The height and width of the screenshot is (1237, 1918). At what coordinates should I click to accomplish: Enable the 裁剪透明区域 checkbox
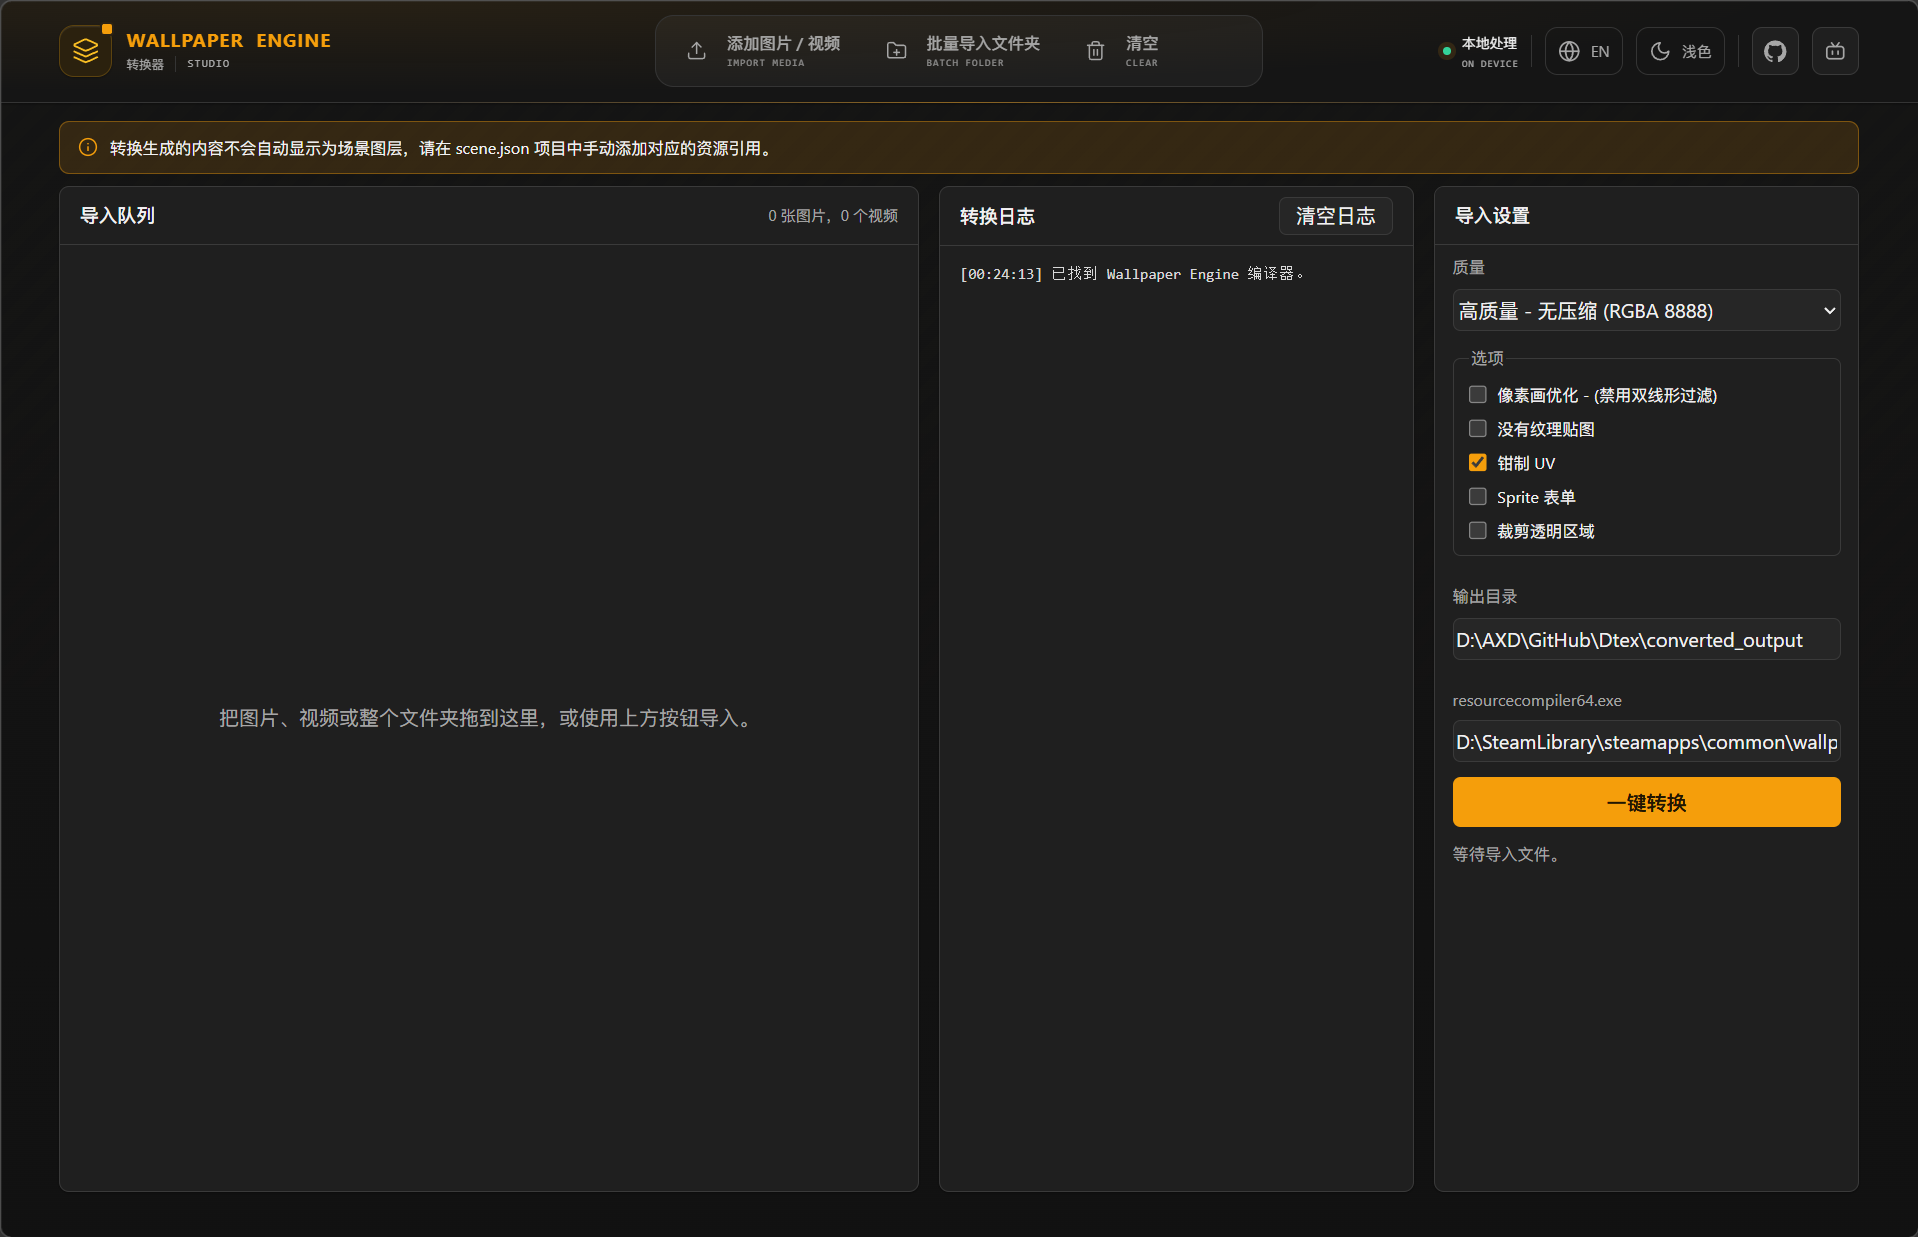pyautogui.click(x=1477, y=530)
